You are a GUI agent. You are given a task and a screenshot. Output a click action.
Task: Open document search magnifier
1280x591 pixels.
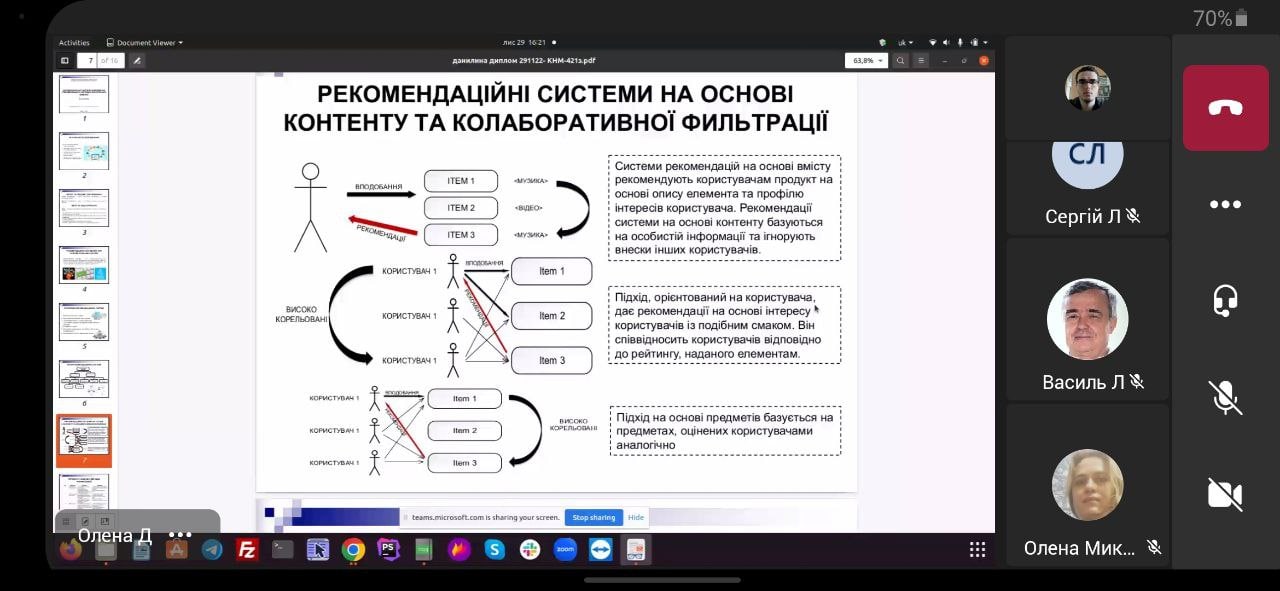(900, 60)
